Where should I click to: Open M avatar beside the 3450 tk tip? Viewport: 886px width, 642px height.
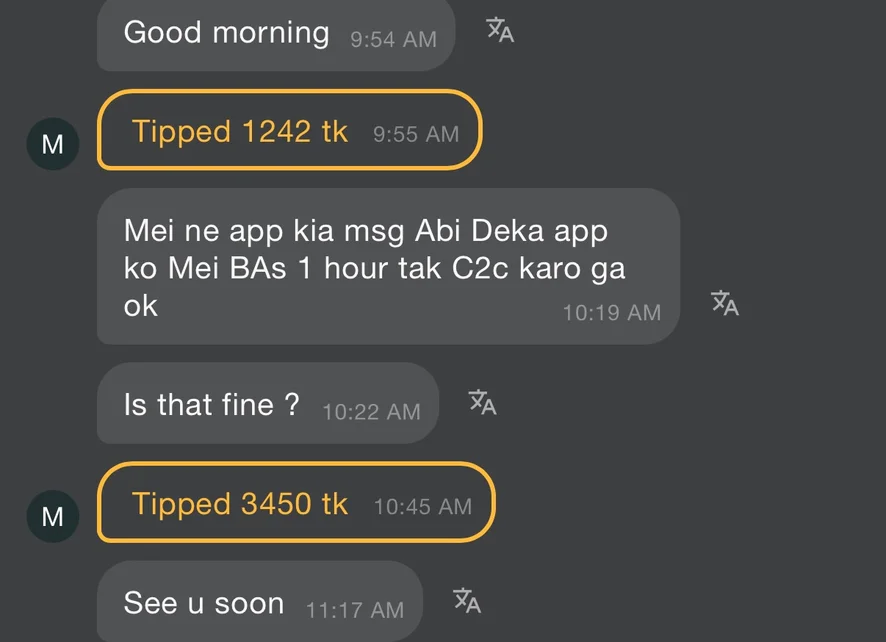tap(52, 516)
